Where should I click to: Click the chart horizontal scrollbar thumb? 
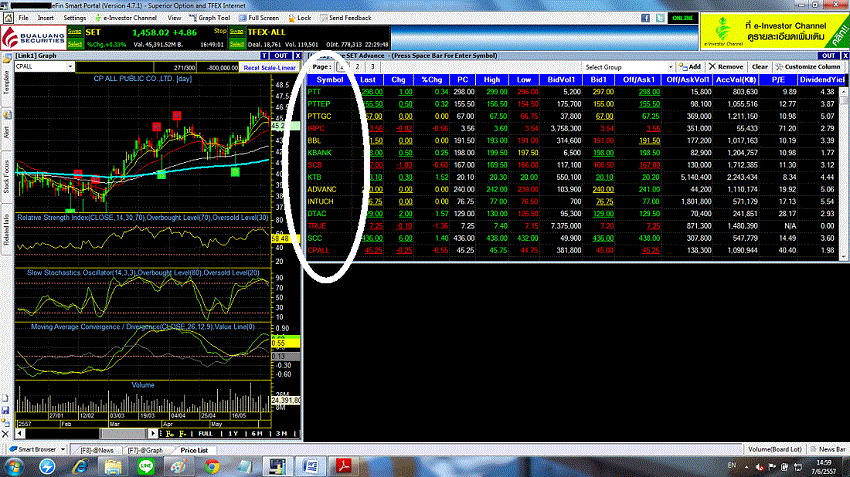point(124,434)
